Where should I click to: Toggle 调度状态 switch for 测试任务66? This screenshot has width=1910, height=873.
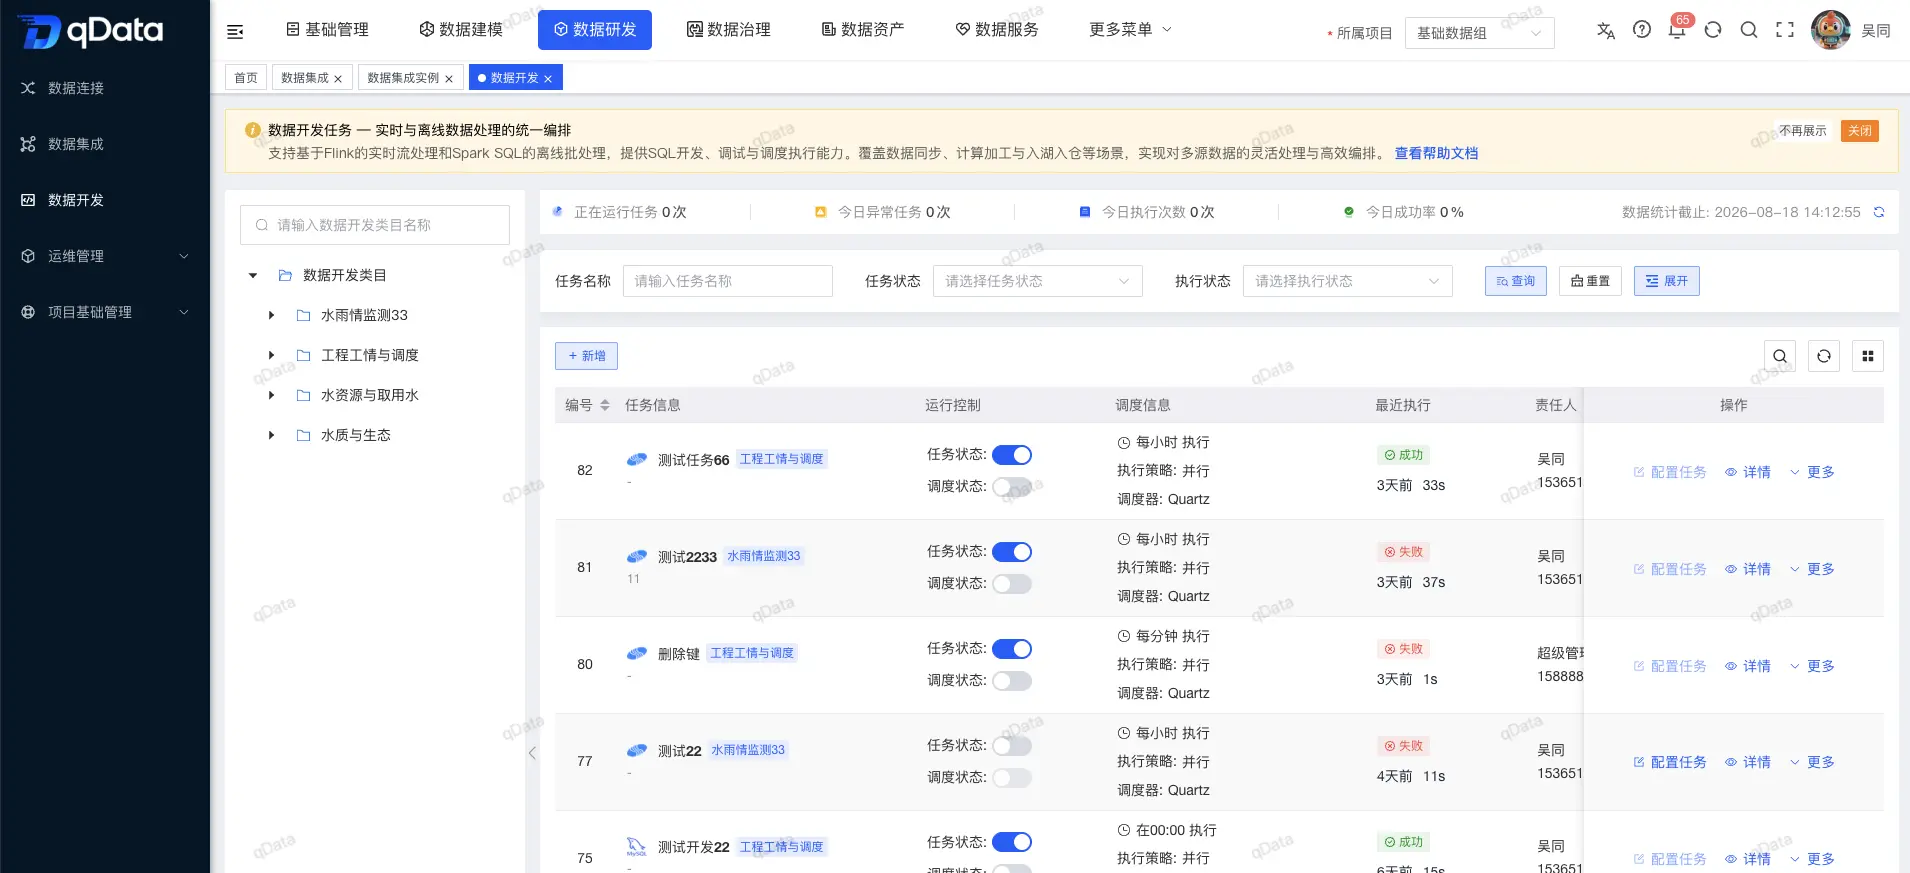click(1012, 487)
